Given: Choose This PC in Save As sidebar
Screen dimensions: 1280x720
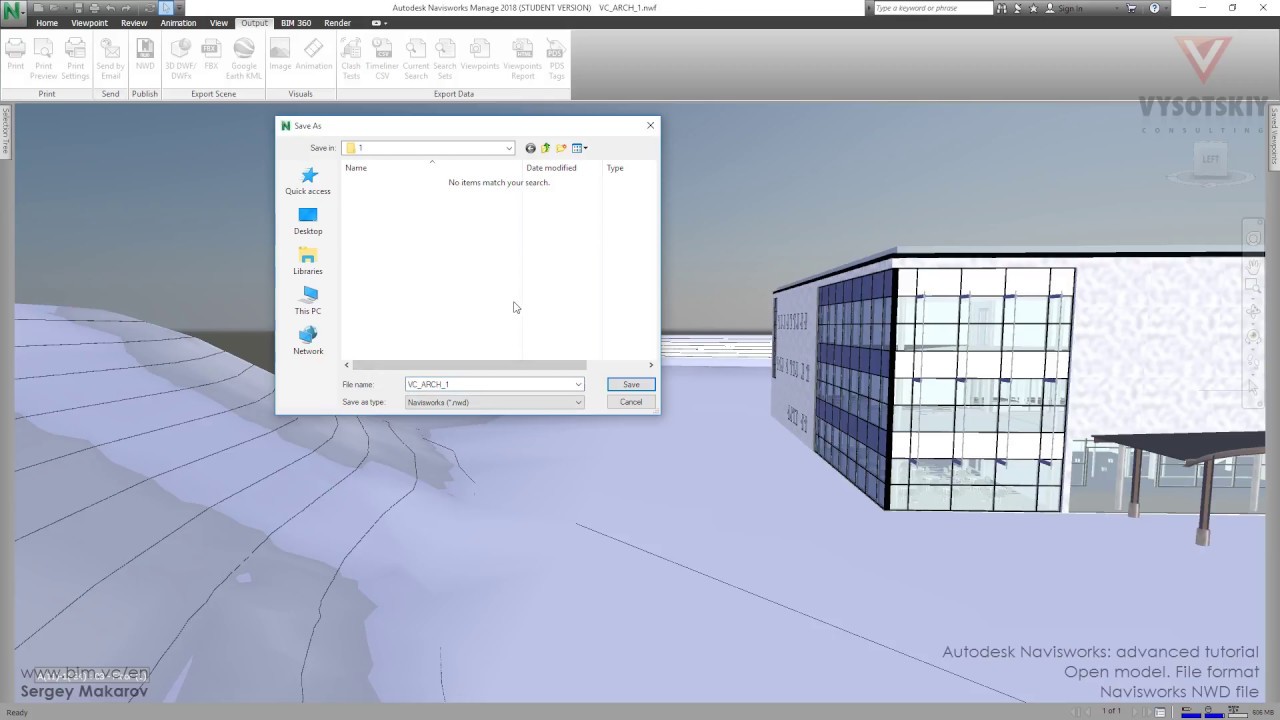Looking at the screenshot, I should (308, 301).
